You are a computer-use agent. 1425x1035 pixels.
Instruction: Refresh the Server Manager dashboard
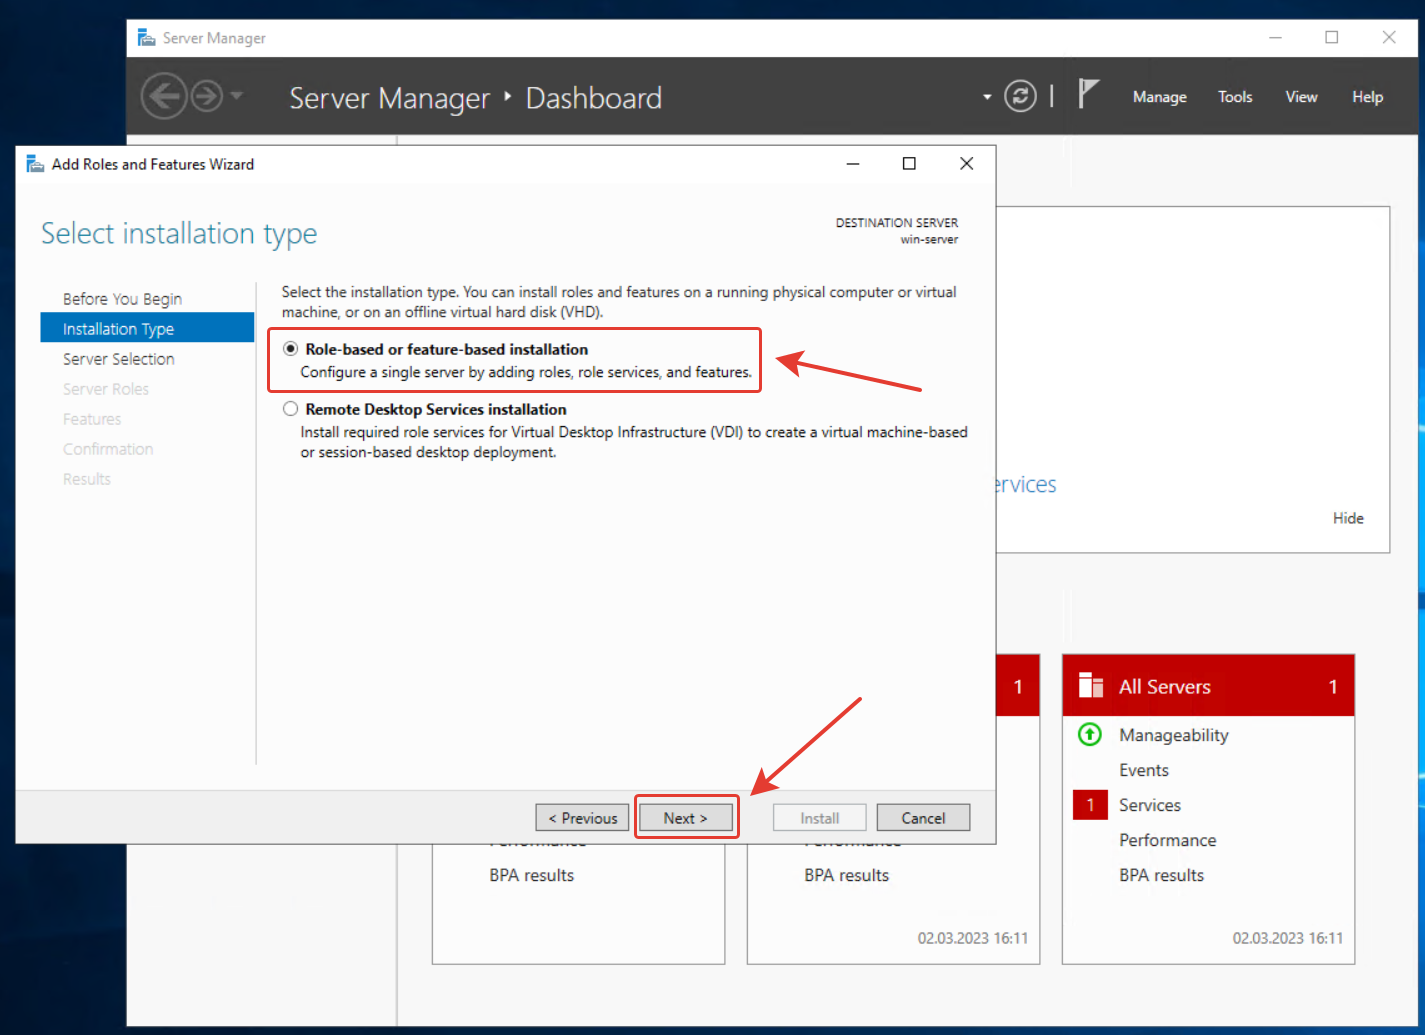pyautogui.click(x=1020, y=96)
